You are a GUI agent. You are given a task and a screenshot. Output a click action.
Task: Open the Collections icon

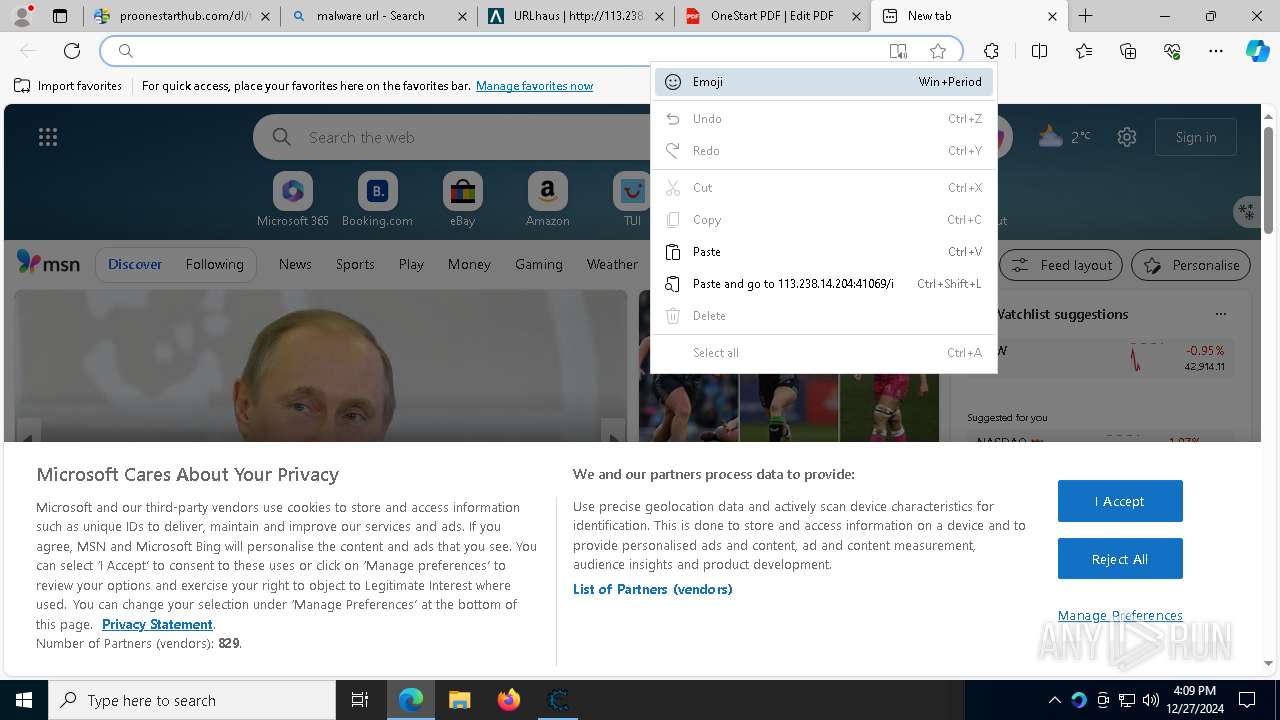(1128, 51)
